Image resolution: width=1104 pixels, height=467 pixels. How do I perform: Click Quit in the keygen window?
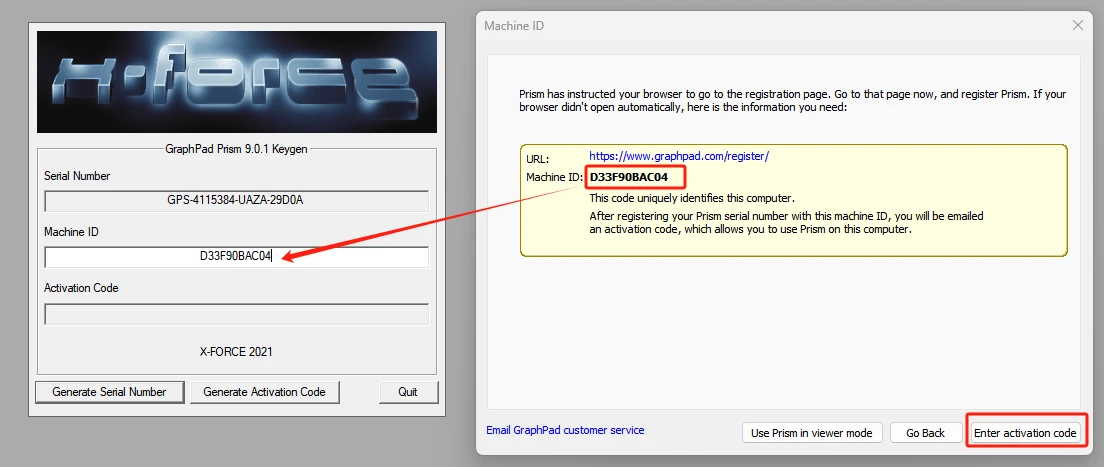coord(408,392)
